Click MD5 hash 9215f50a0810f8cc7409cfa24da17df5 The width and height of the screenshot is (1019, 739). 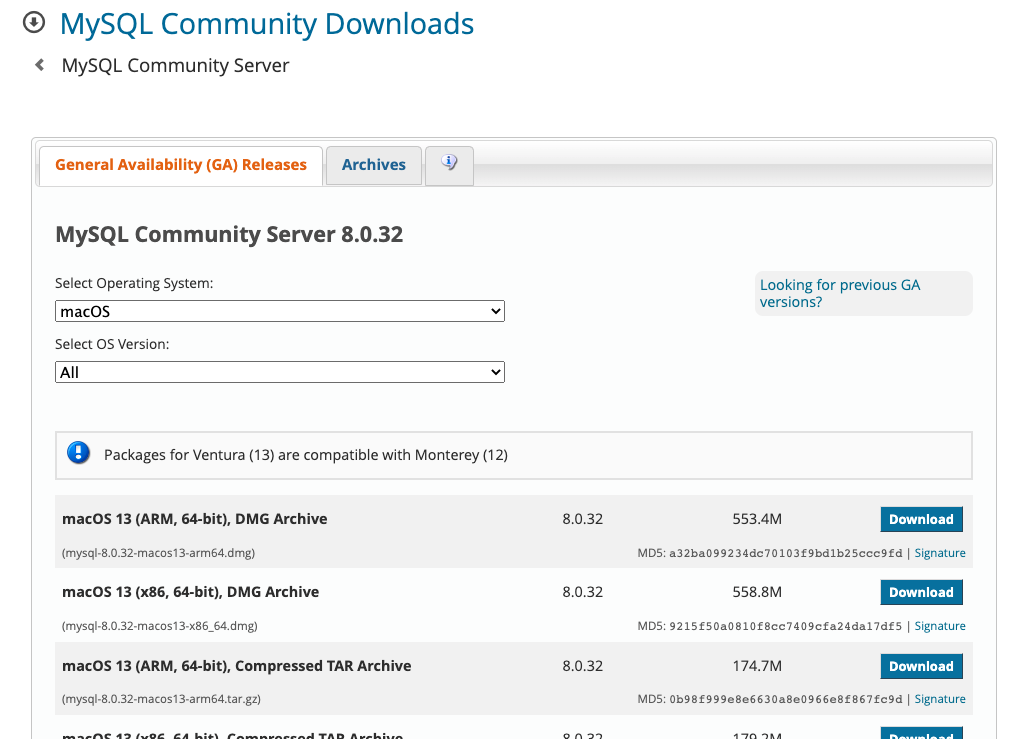coord(786,626)
